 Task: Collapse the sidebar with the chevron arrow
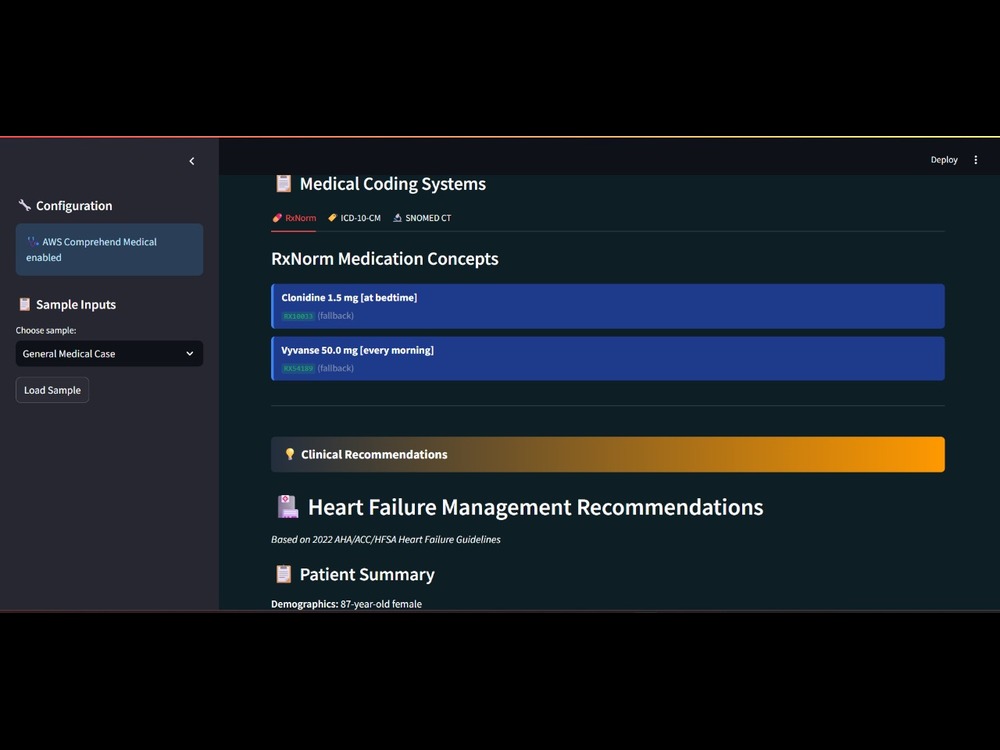point(191,161)
